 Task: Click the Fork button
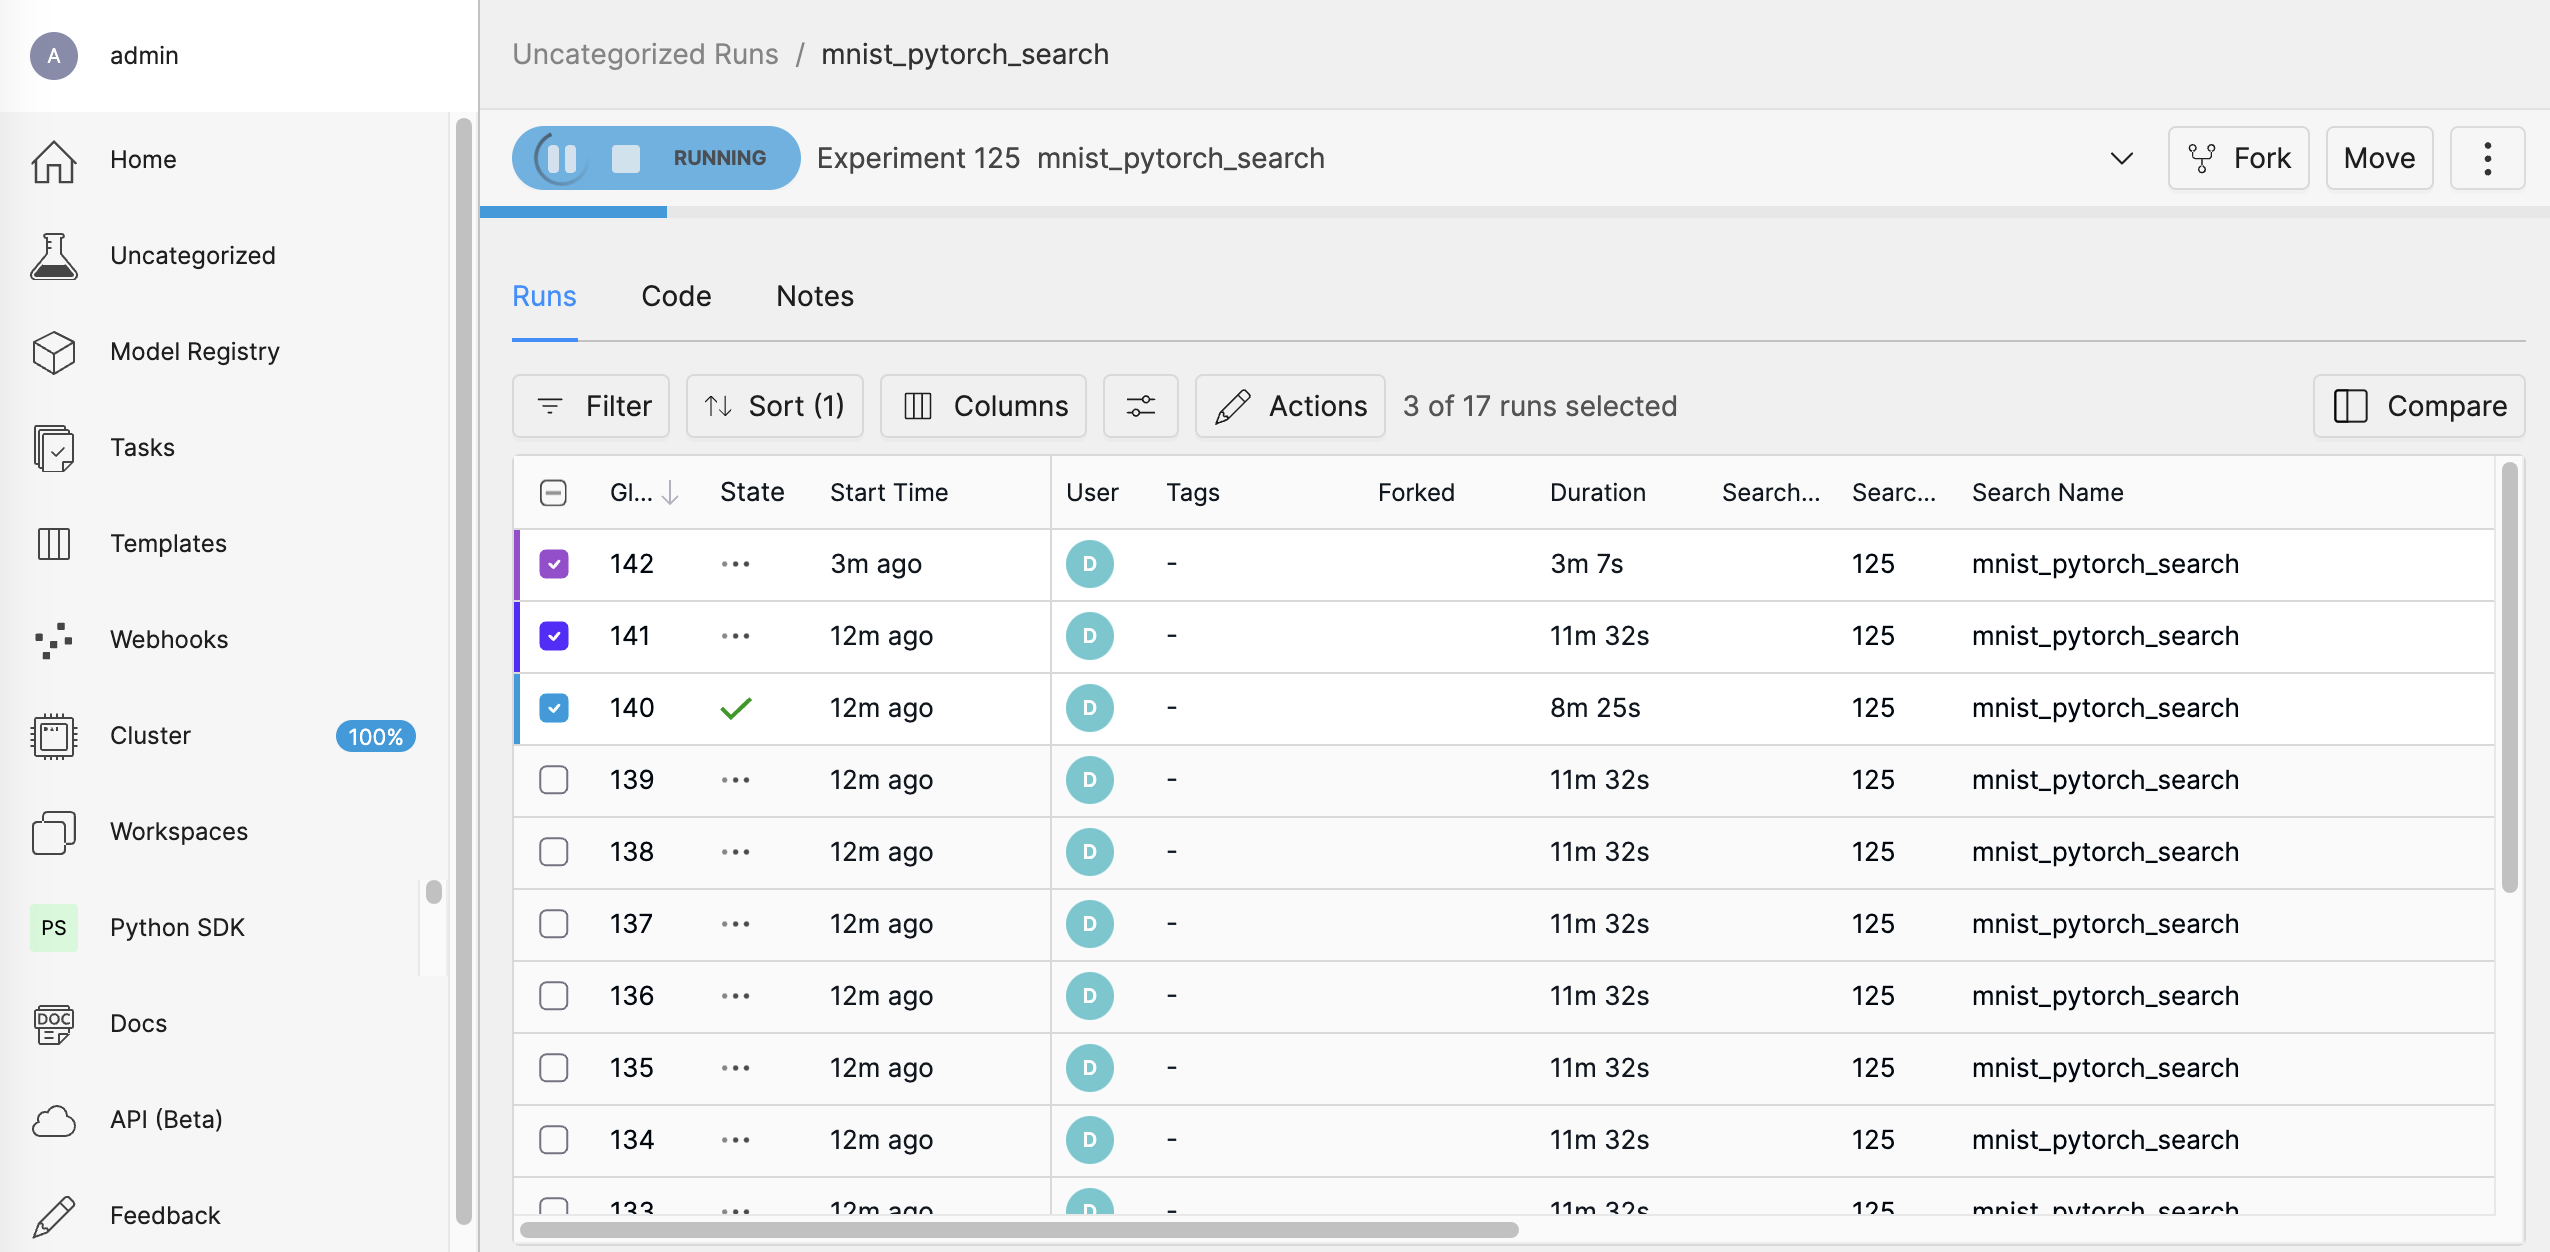point(2239,158)
